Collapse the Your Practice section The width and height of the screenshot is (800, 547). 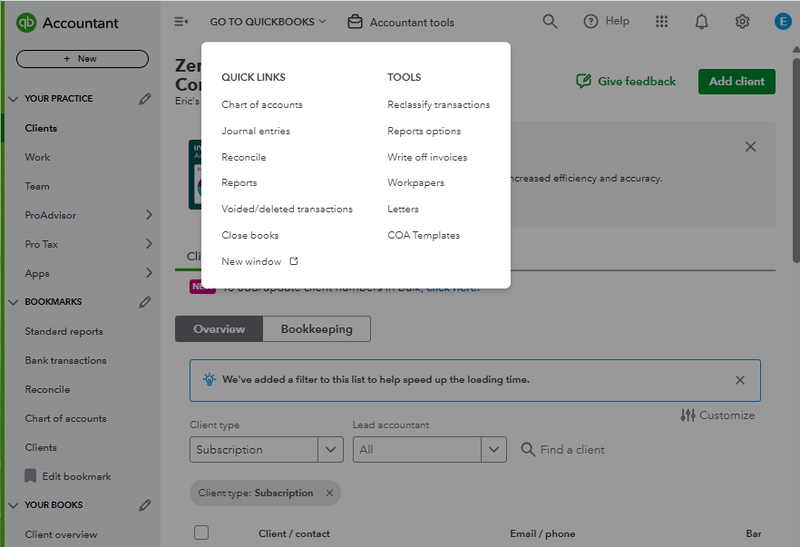pos(13,98)
